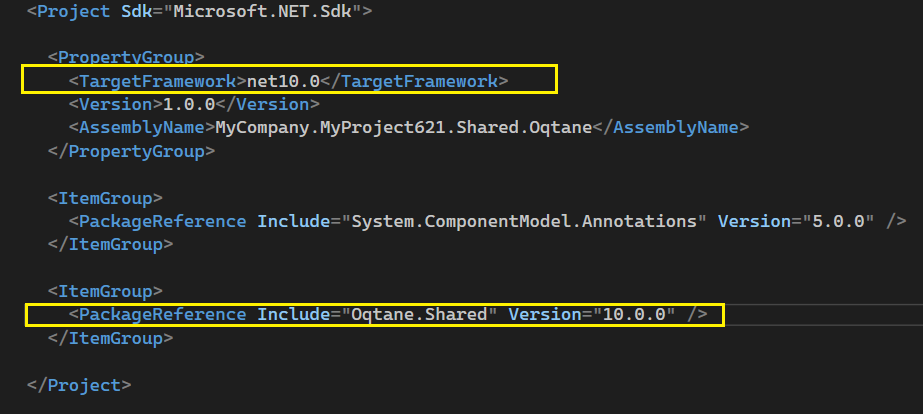Click the second opening ItemGroup tag
Viewport: 923px width, 414px height.
106,291
